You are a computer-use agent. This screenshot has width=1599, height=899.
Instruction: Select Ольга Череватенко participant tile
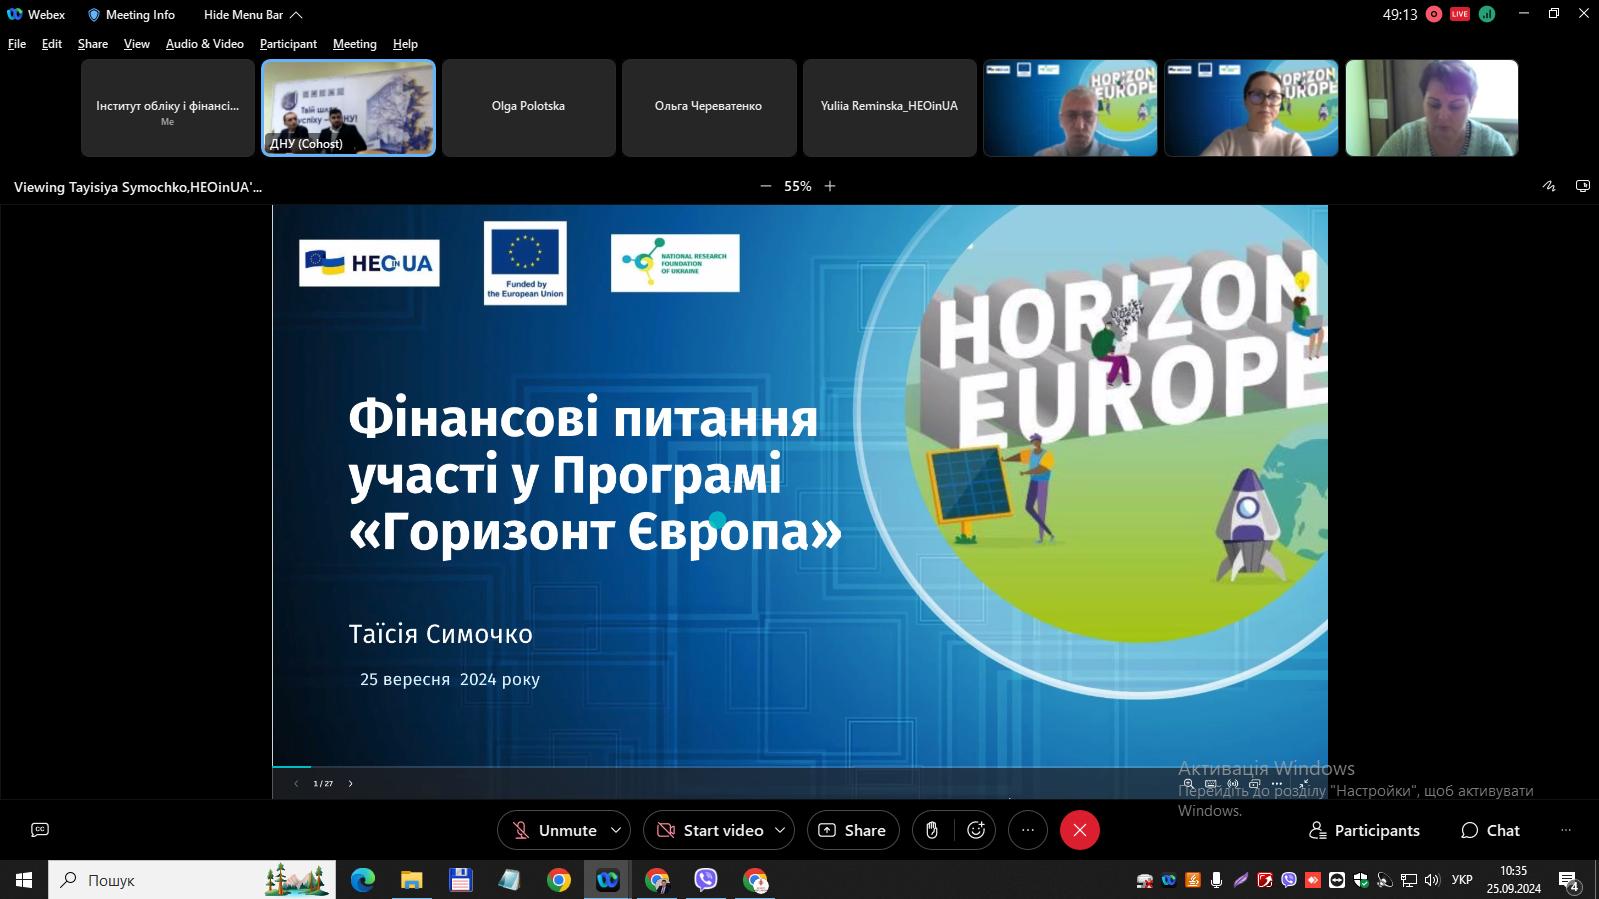click(x=709, y=108)
